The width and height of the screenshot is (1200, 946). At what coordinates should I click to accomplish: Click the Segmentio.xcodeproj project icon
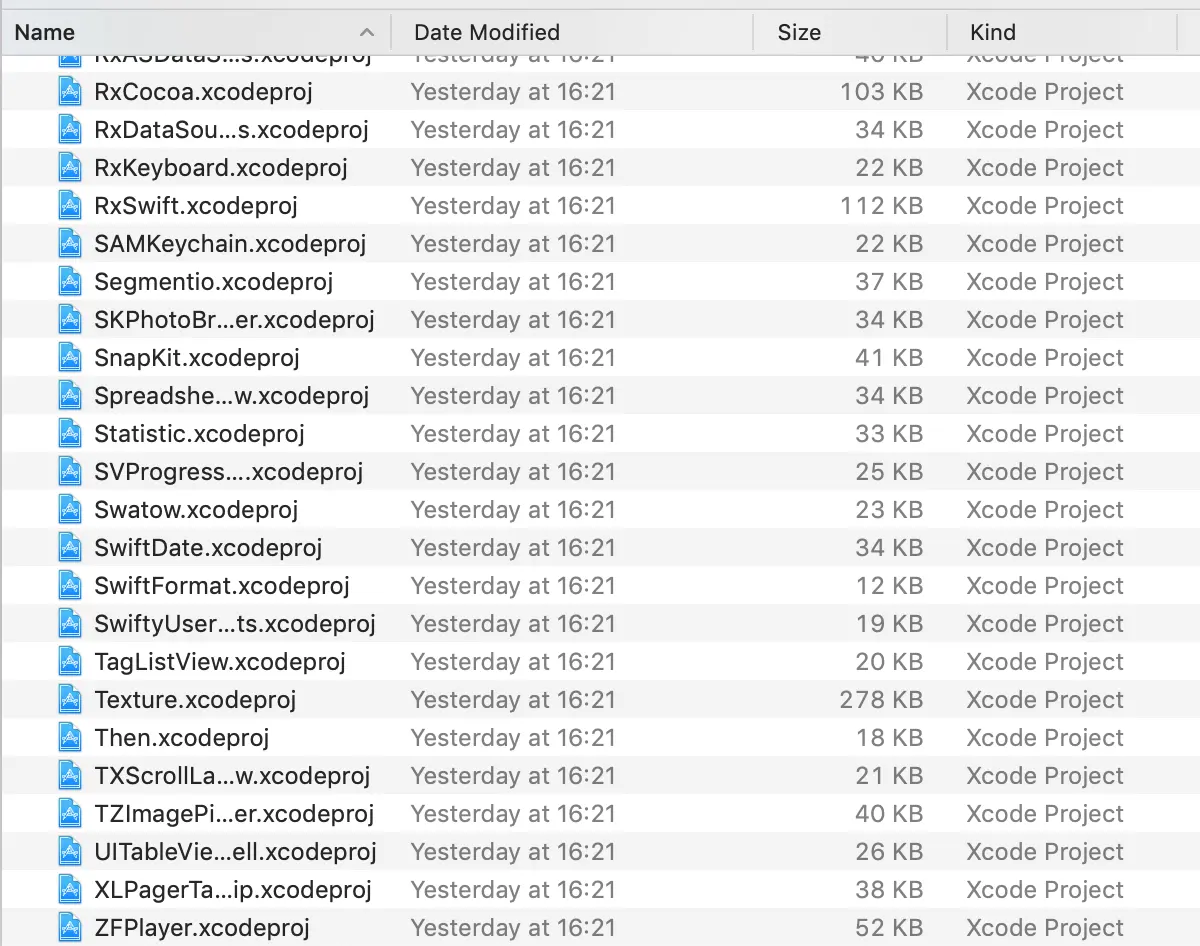70,282
